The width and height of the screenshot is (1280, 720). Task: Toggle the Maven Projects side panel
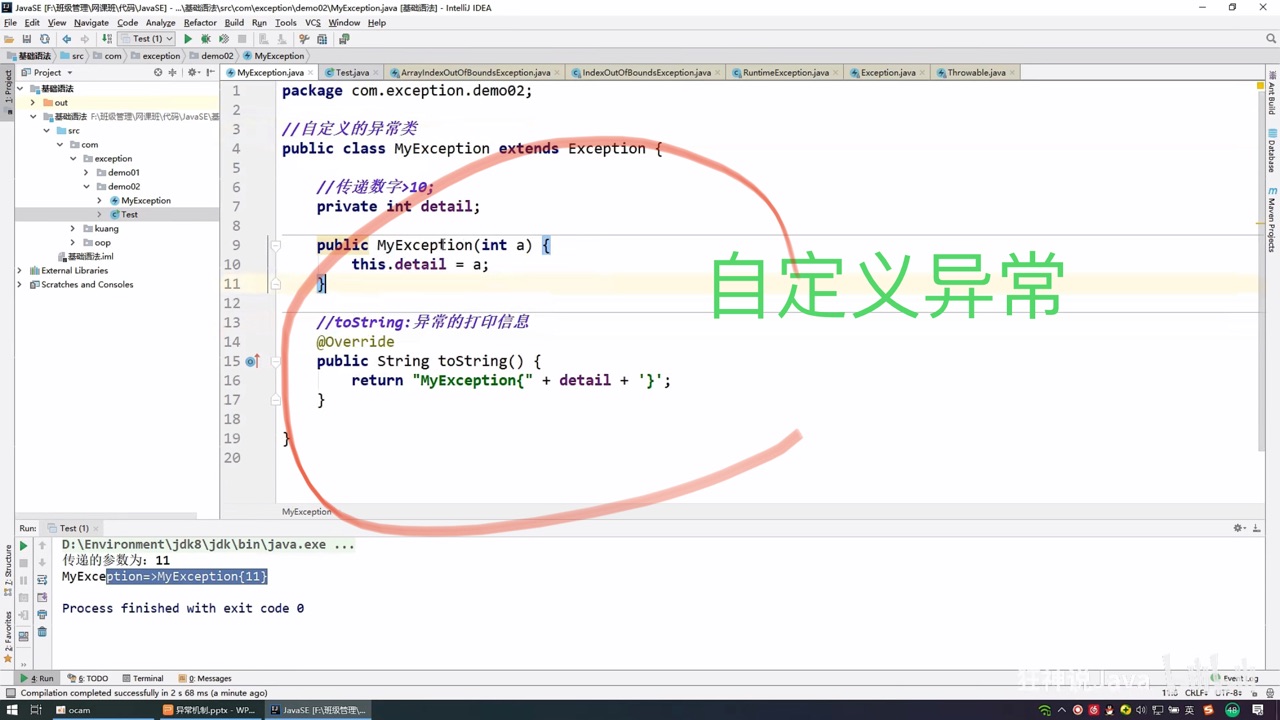coord(1272,219)
